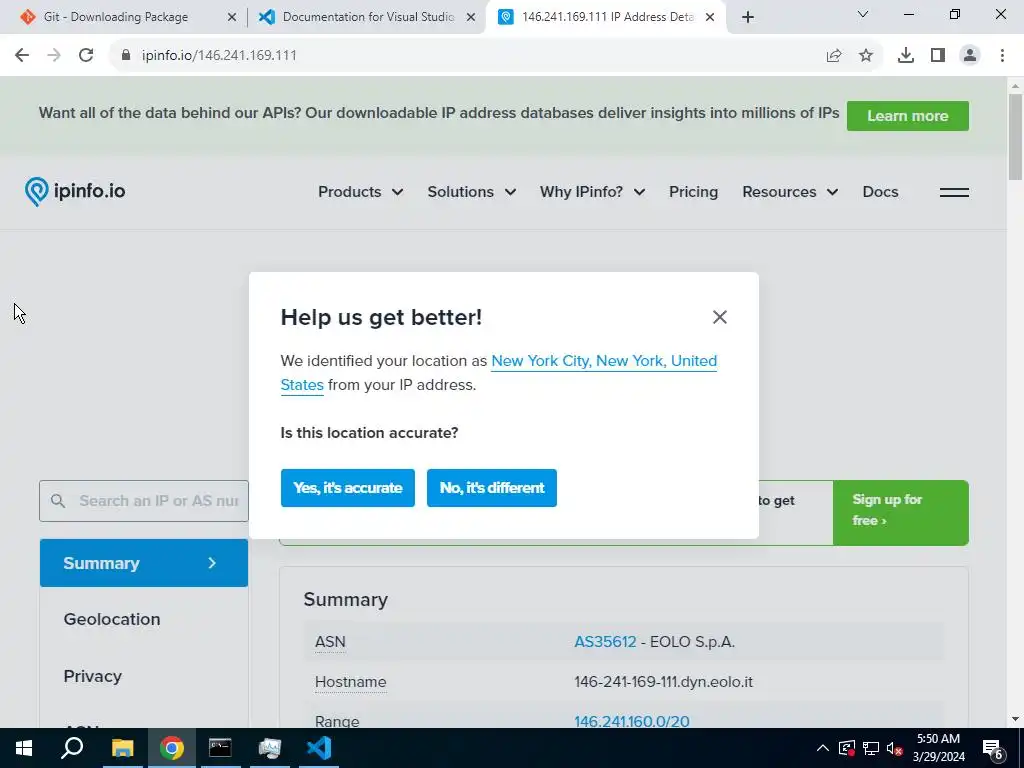Open the Windows Start menu
1024x768 pixels.
[24, 748]
